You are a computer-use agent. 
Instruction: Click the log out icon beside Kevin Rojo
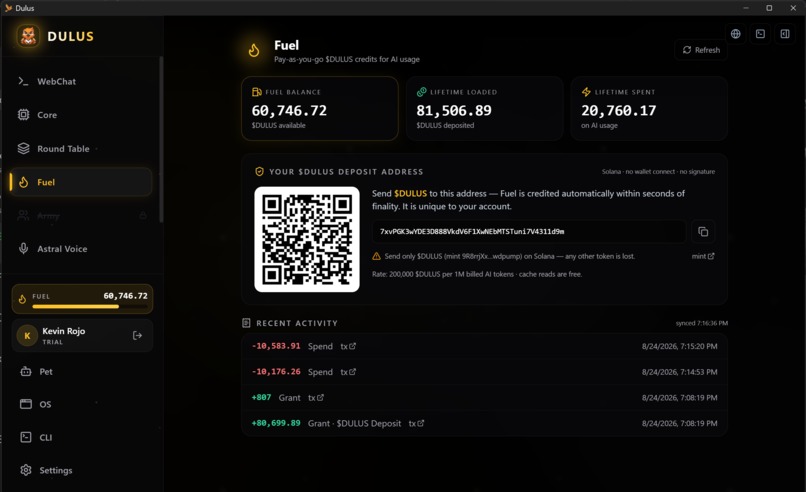137,335
